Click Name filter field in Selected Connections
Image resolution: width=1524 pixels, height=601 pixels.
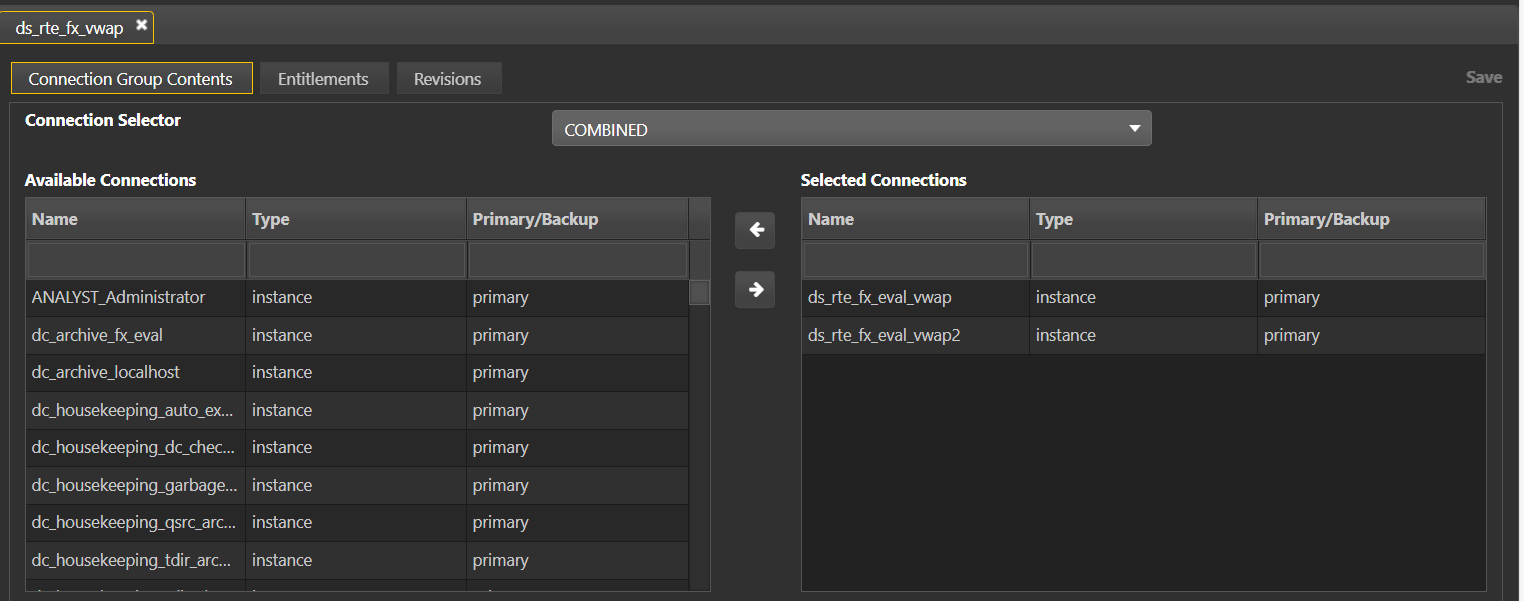(915, 260)
